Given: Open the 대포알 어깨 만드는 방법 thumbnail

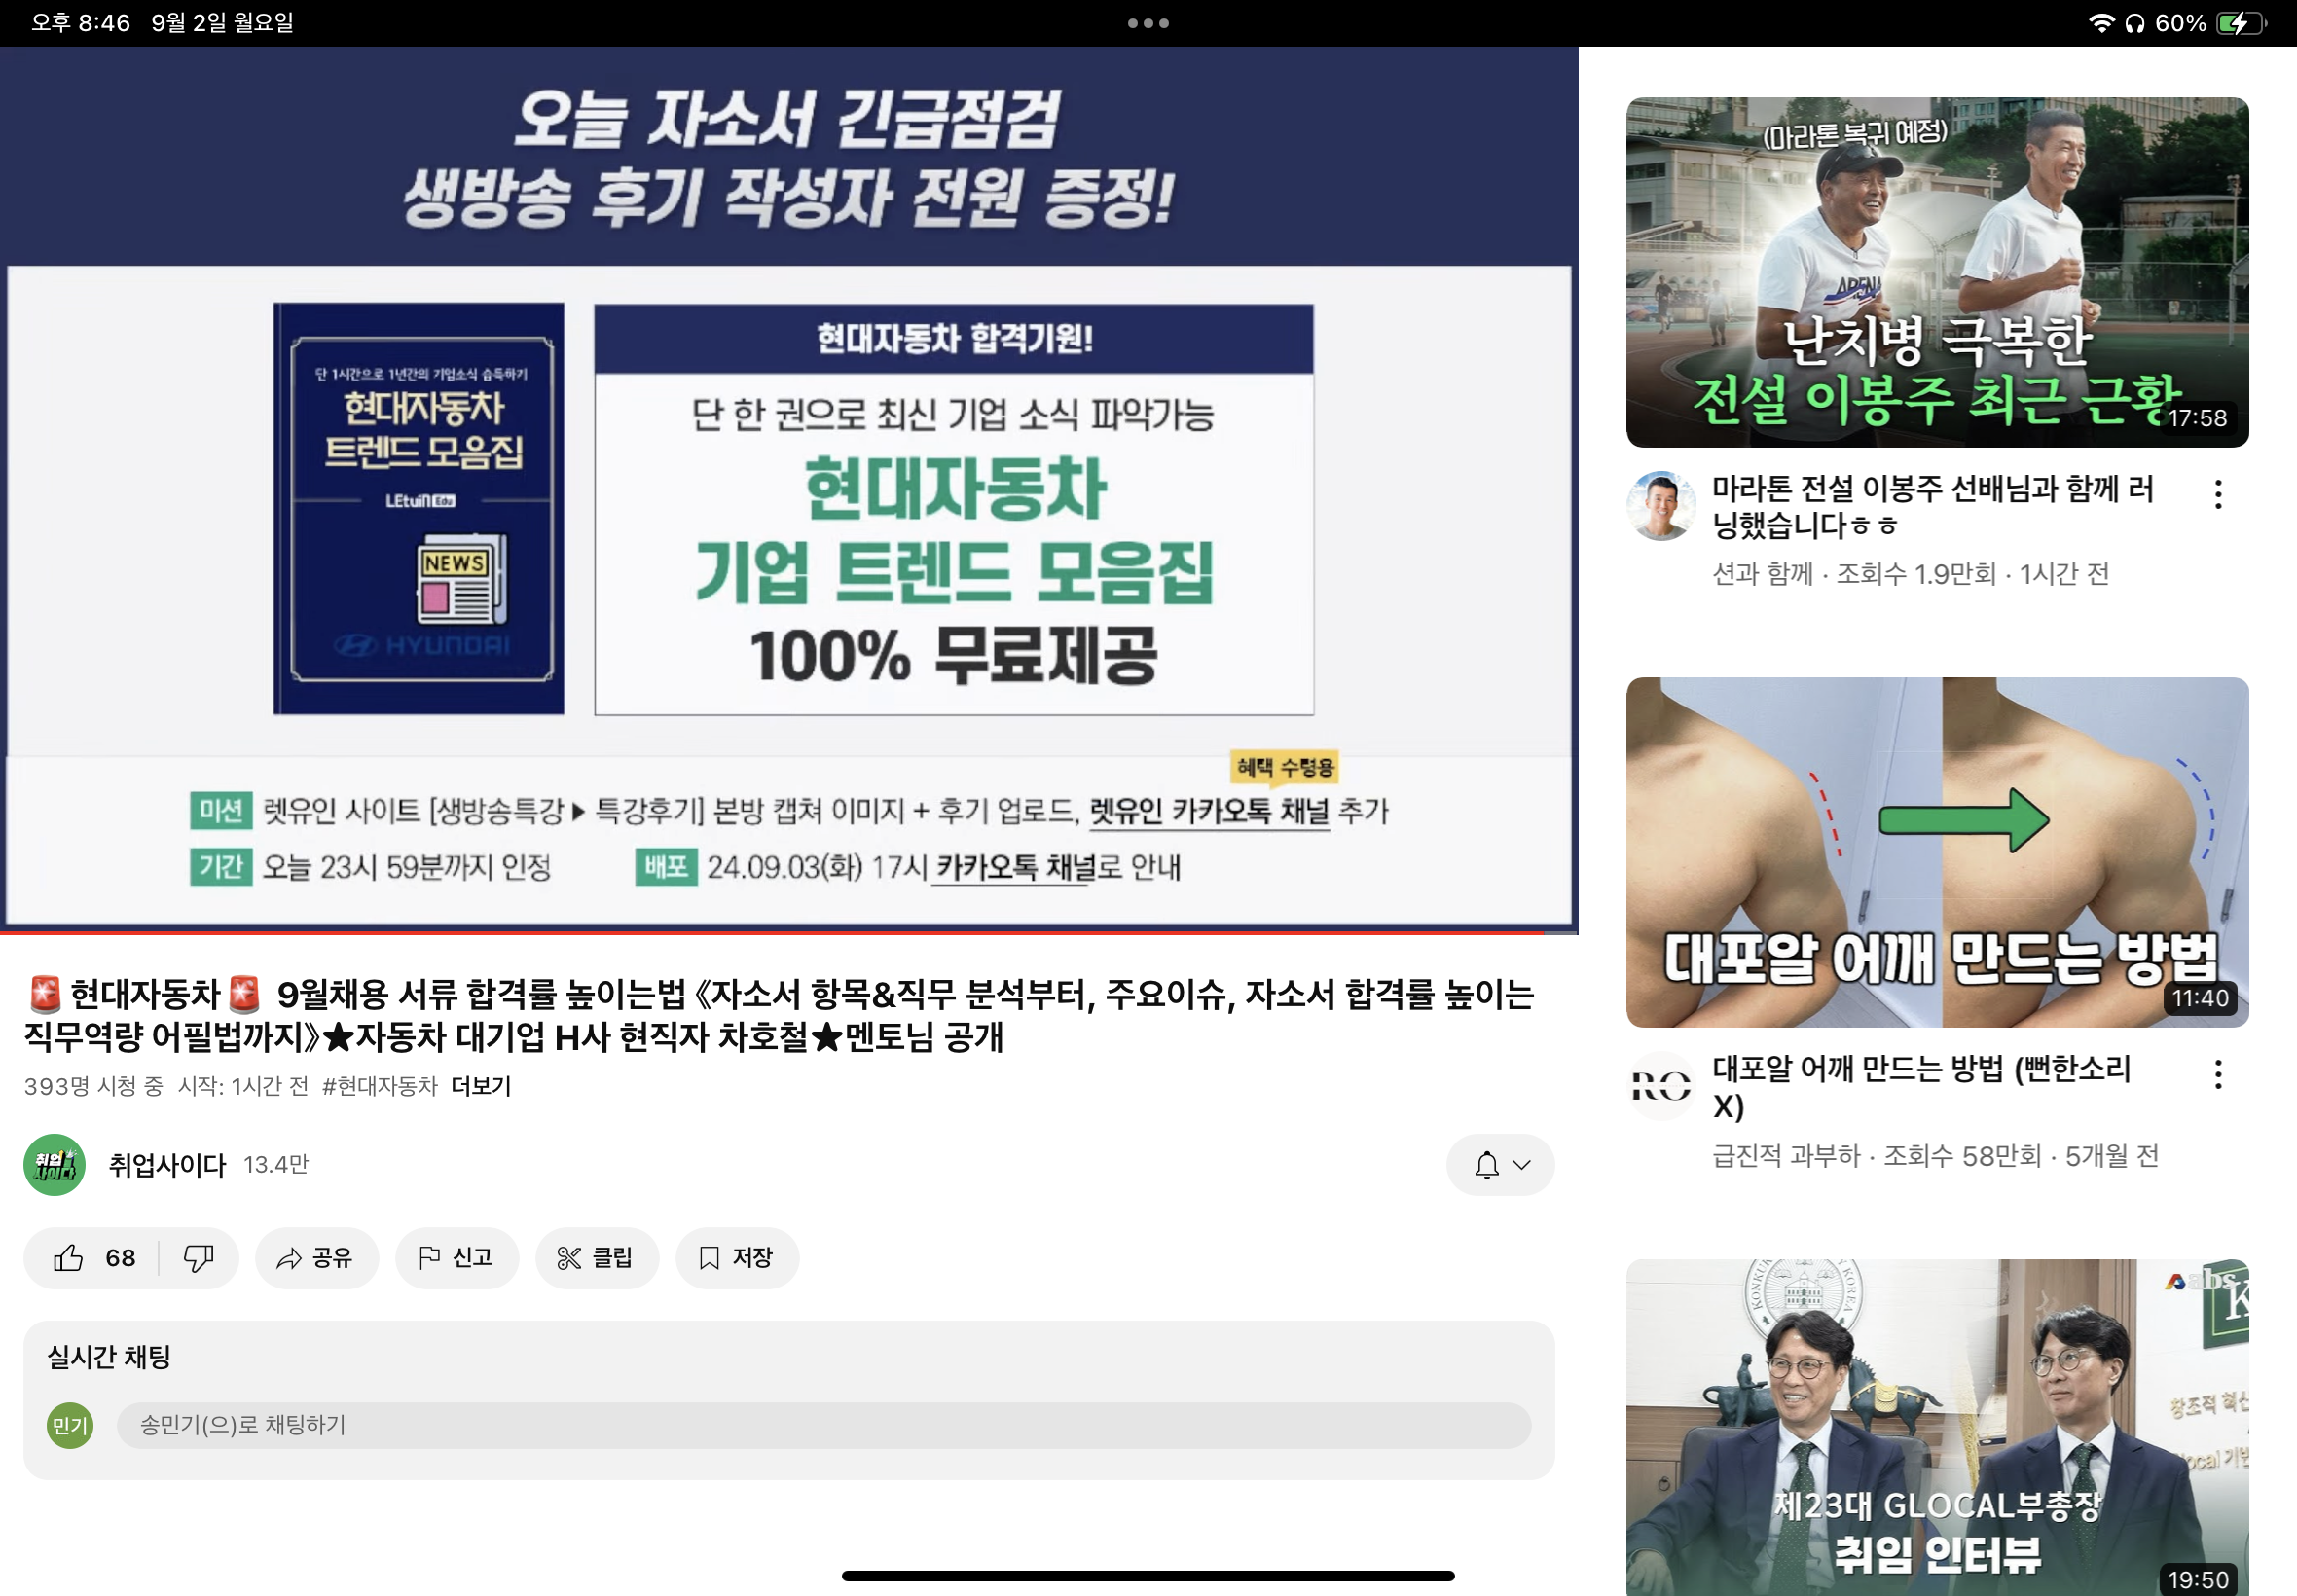Looking at the screenshot, I should pos(1937,852).
